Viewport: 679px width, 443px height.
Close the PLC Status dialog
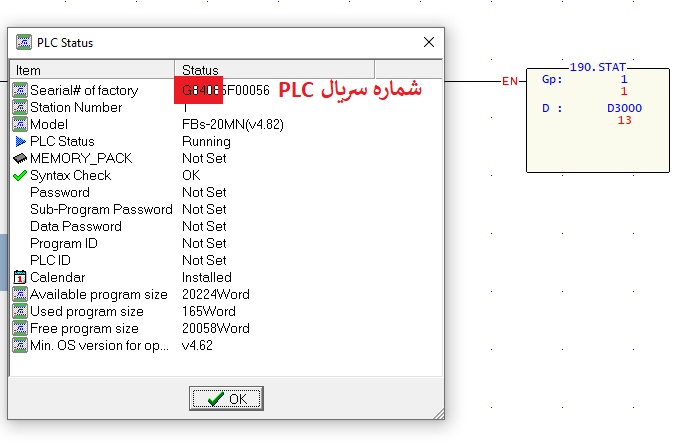(429, 42)
